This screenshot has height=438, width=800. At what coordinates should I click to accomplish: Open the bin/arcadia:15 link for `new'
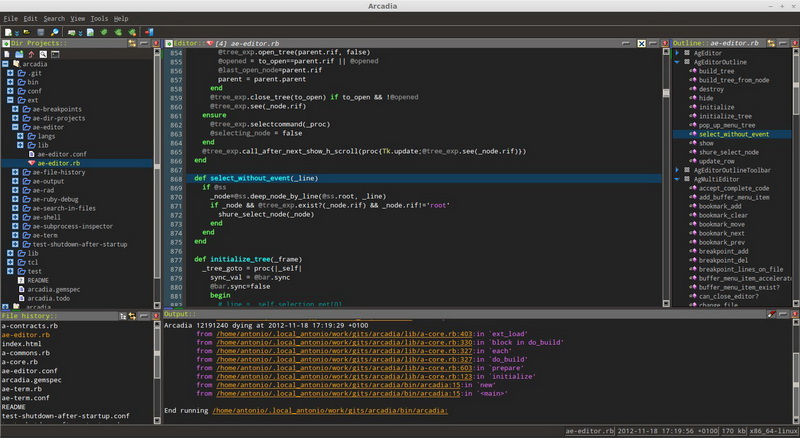point(338,385)
